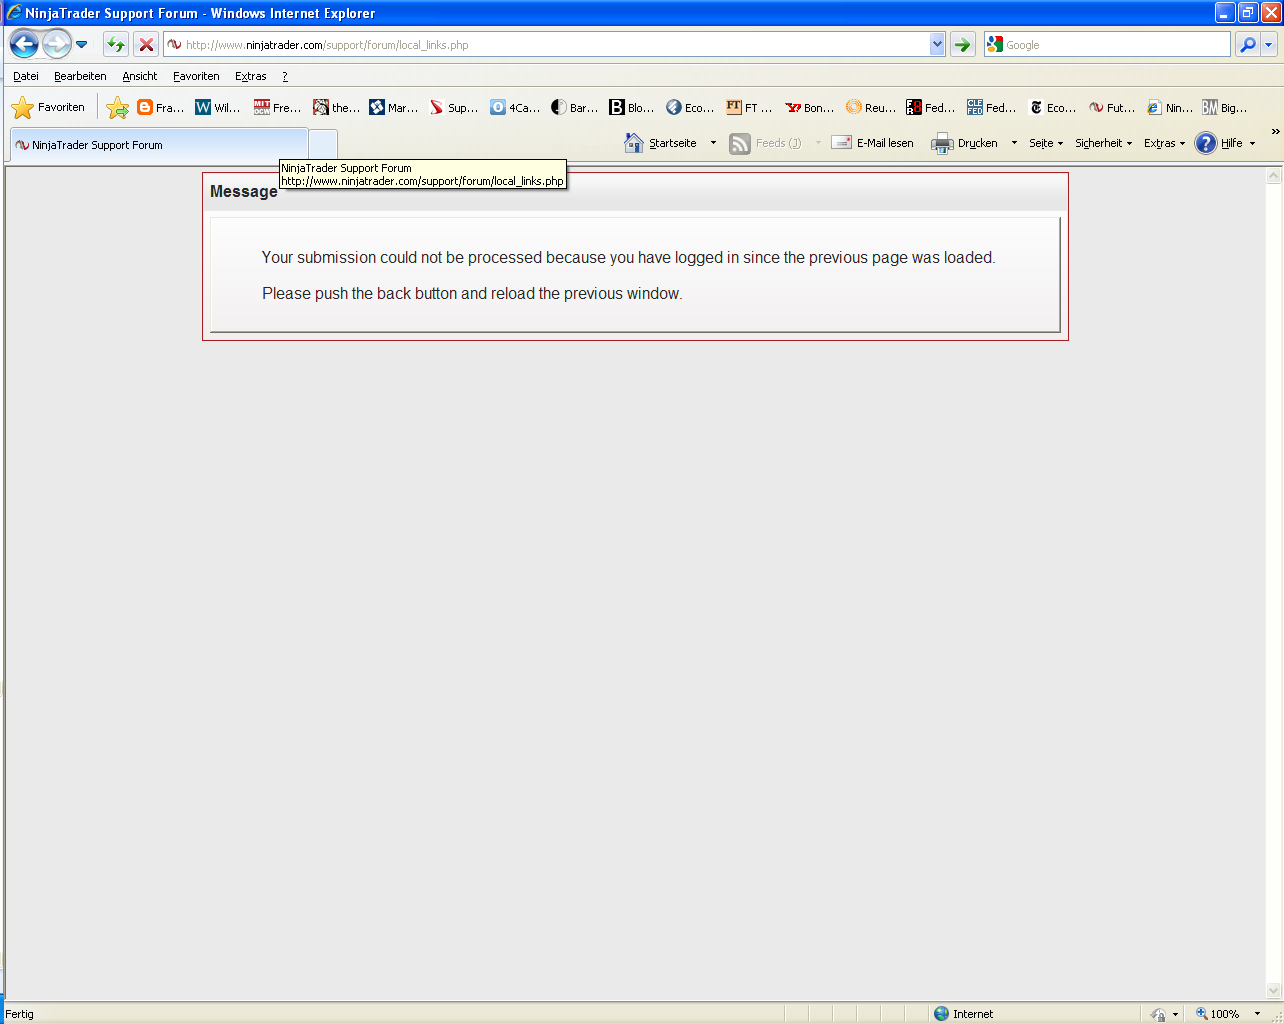Open the 'Bar...' favorites bar link
Screen dimensions: 1284x1024
[x=574, y=107]
